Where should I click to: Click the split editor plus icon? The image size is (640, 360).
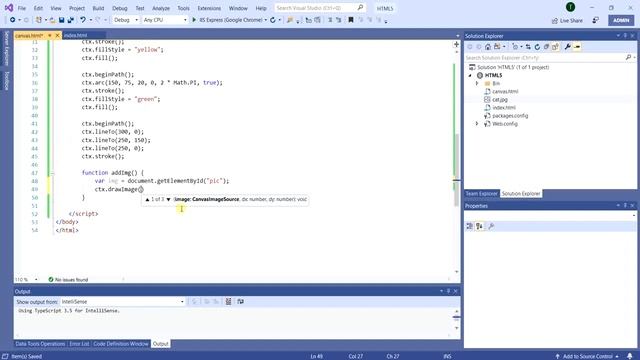click(456, 44)
